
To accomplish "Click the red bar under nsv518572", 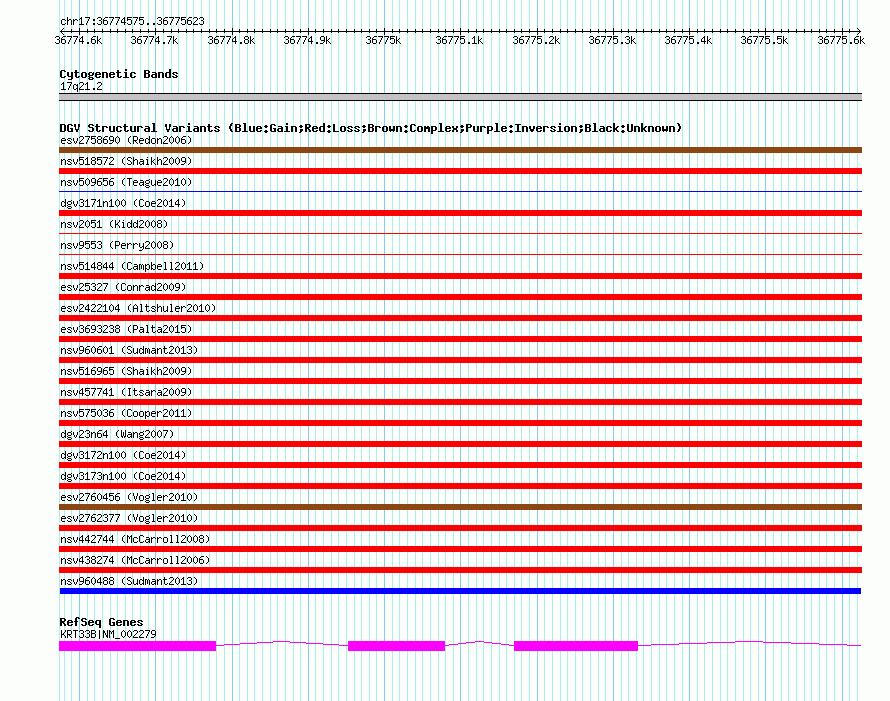I will click(x=460, y=171).
